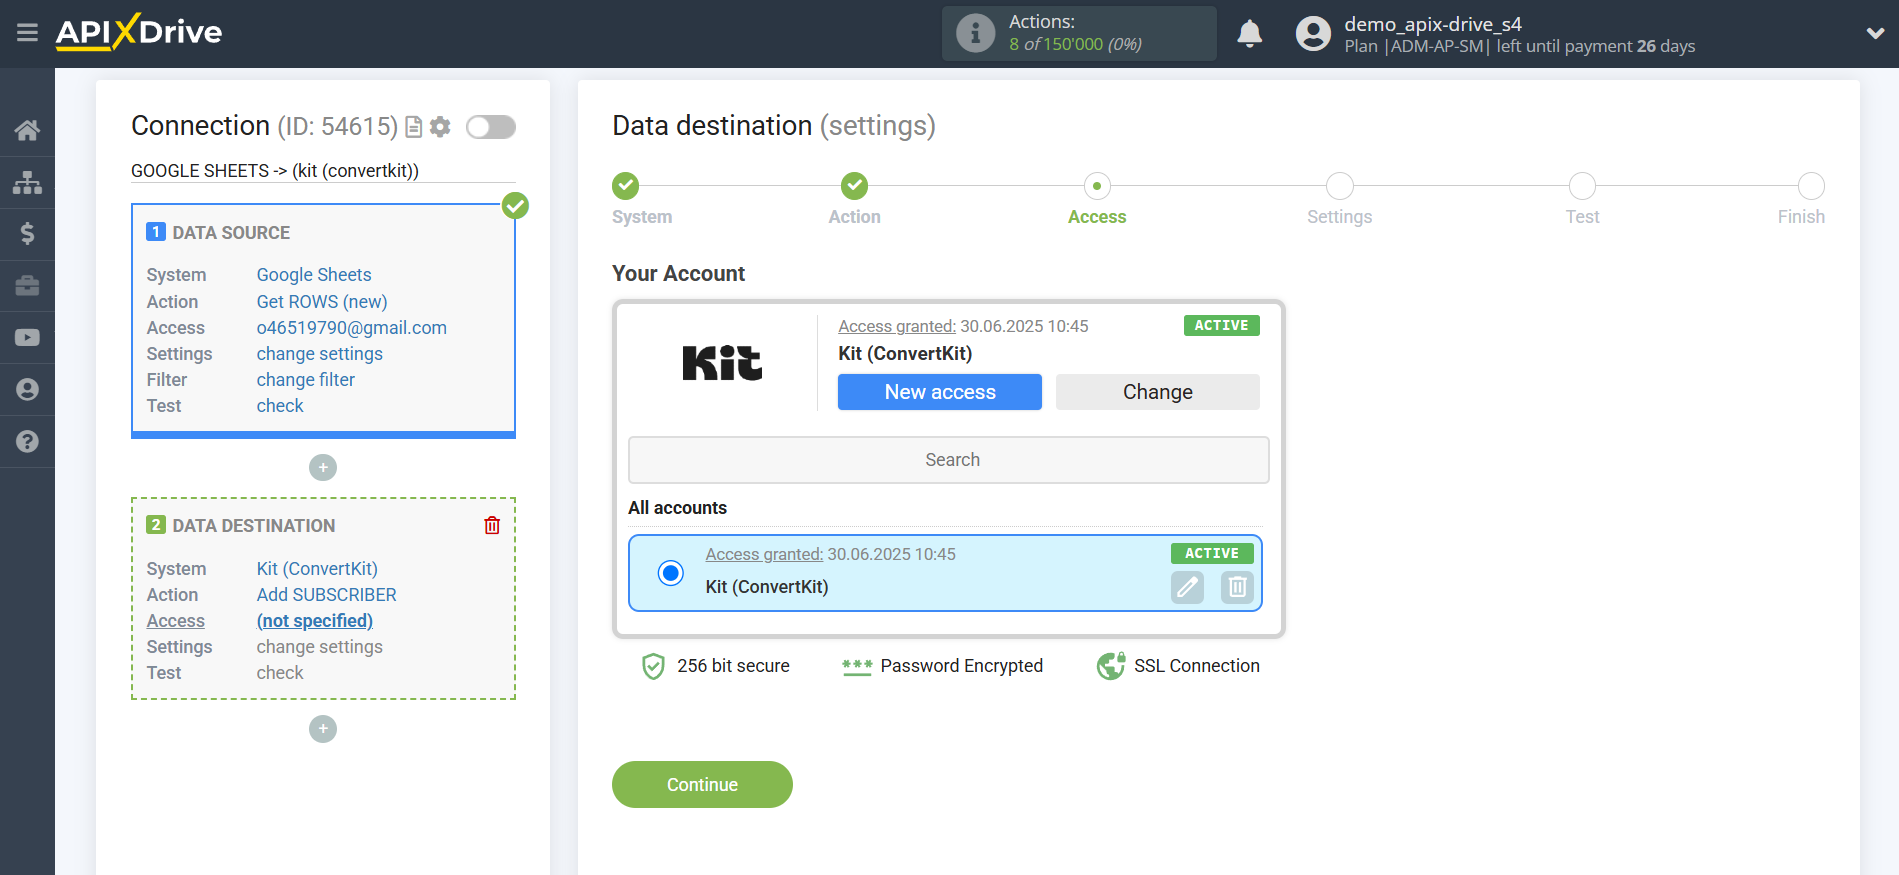The image size is (1899, 875).
Task: Click the ACTIVE badge in Your Account card
Action: coord(1221,326)
